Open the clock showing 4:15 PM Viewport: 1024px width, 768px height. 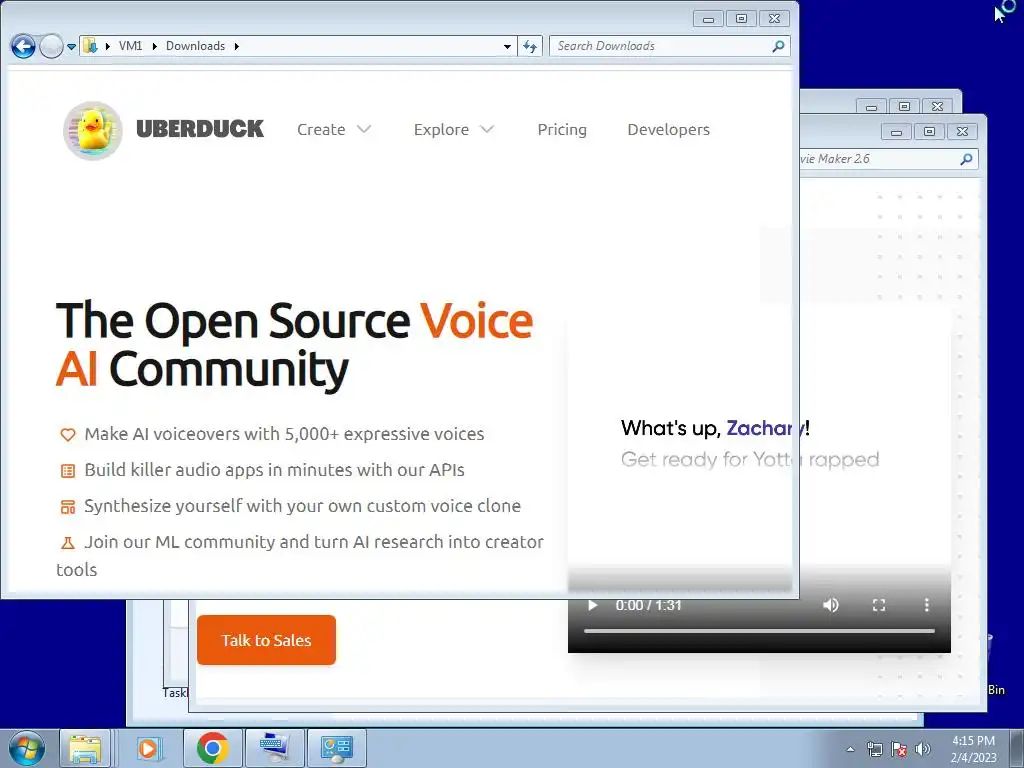(x=973, y=748)
